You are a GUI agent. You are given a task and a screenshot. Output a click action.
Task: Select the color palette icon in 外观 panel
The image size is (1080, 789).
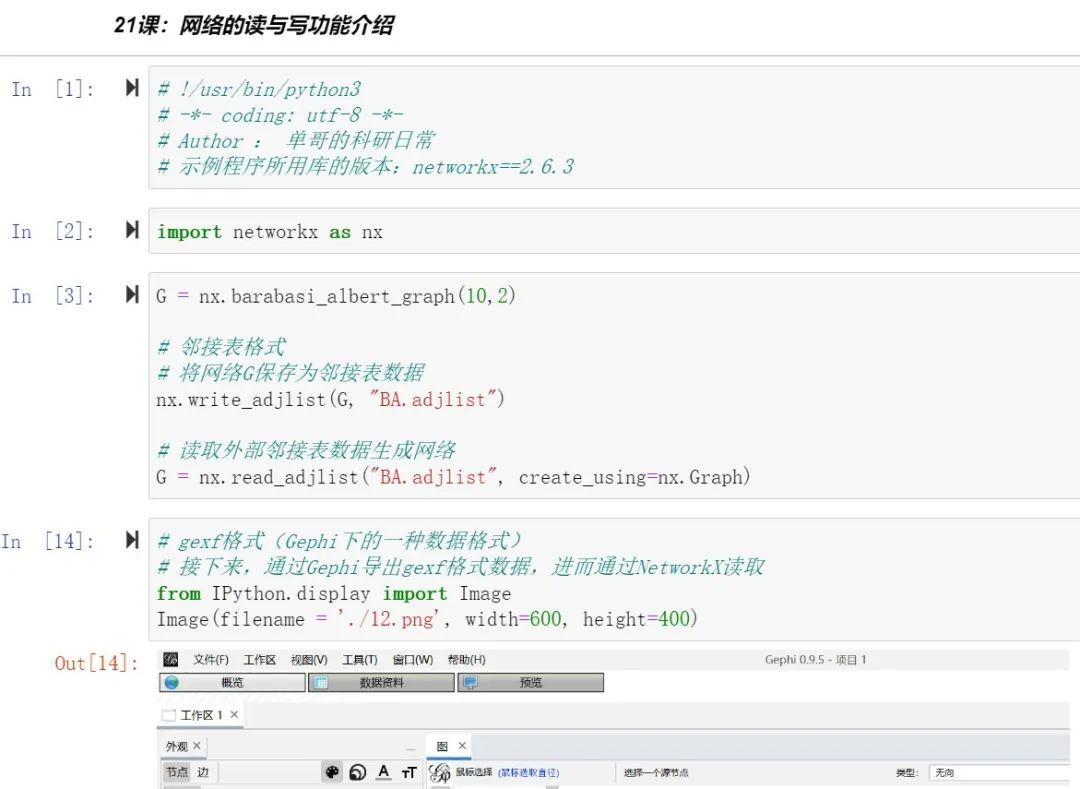coord(333,771)
